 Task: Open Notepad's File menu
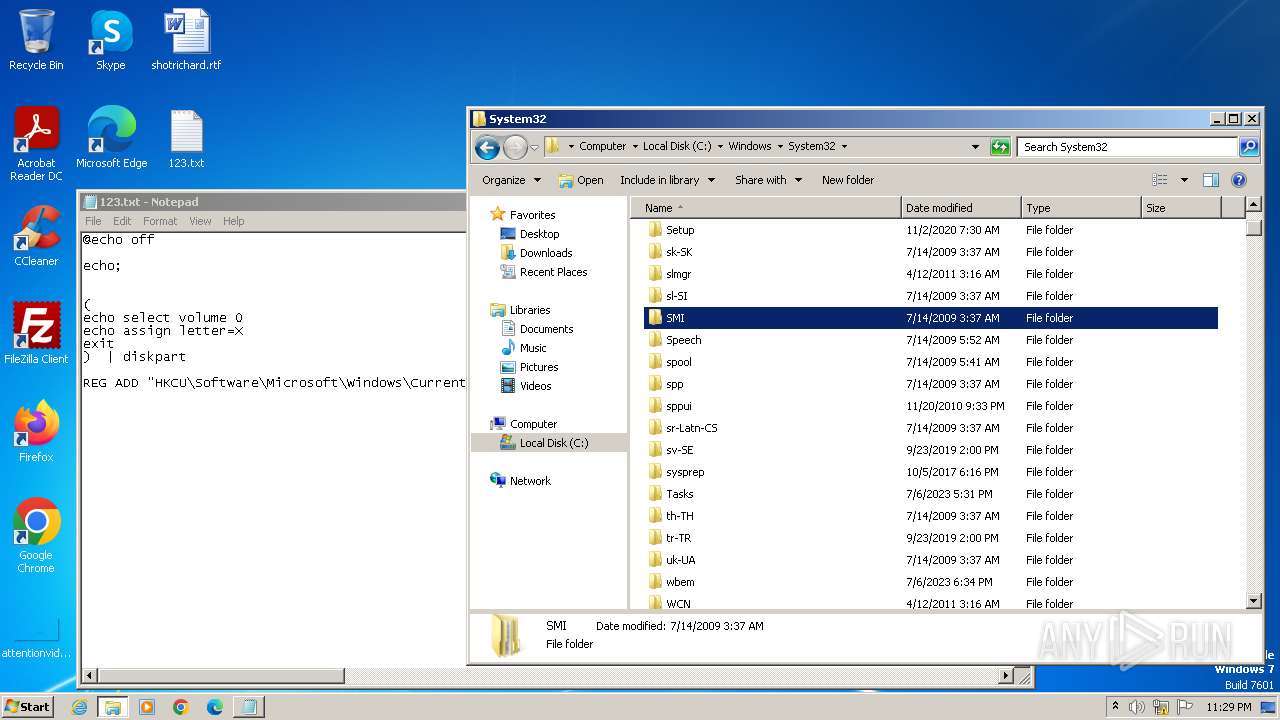(93, 221)
